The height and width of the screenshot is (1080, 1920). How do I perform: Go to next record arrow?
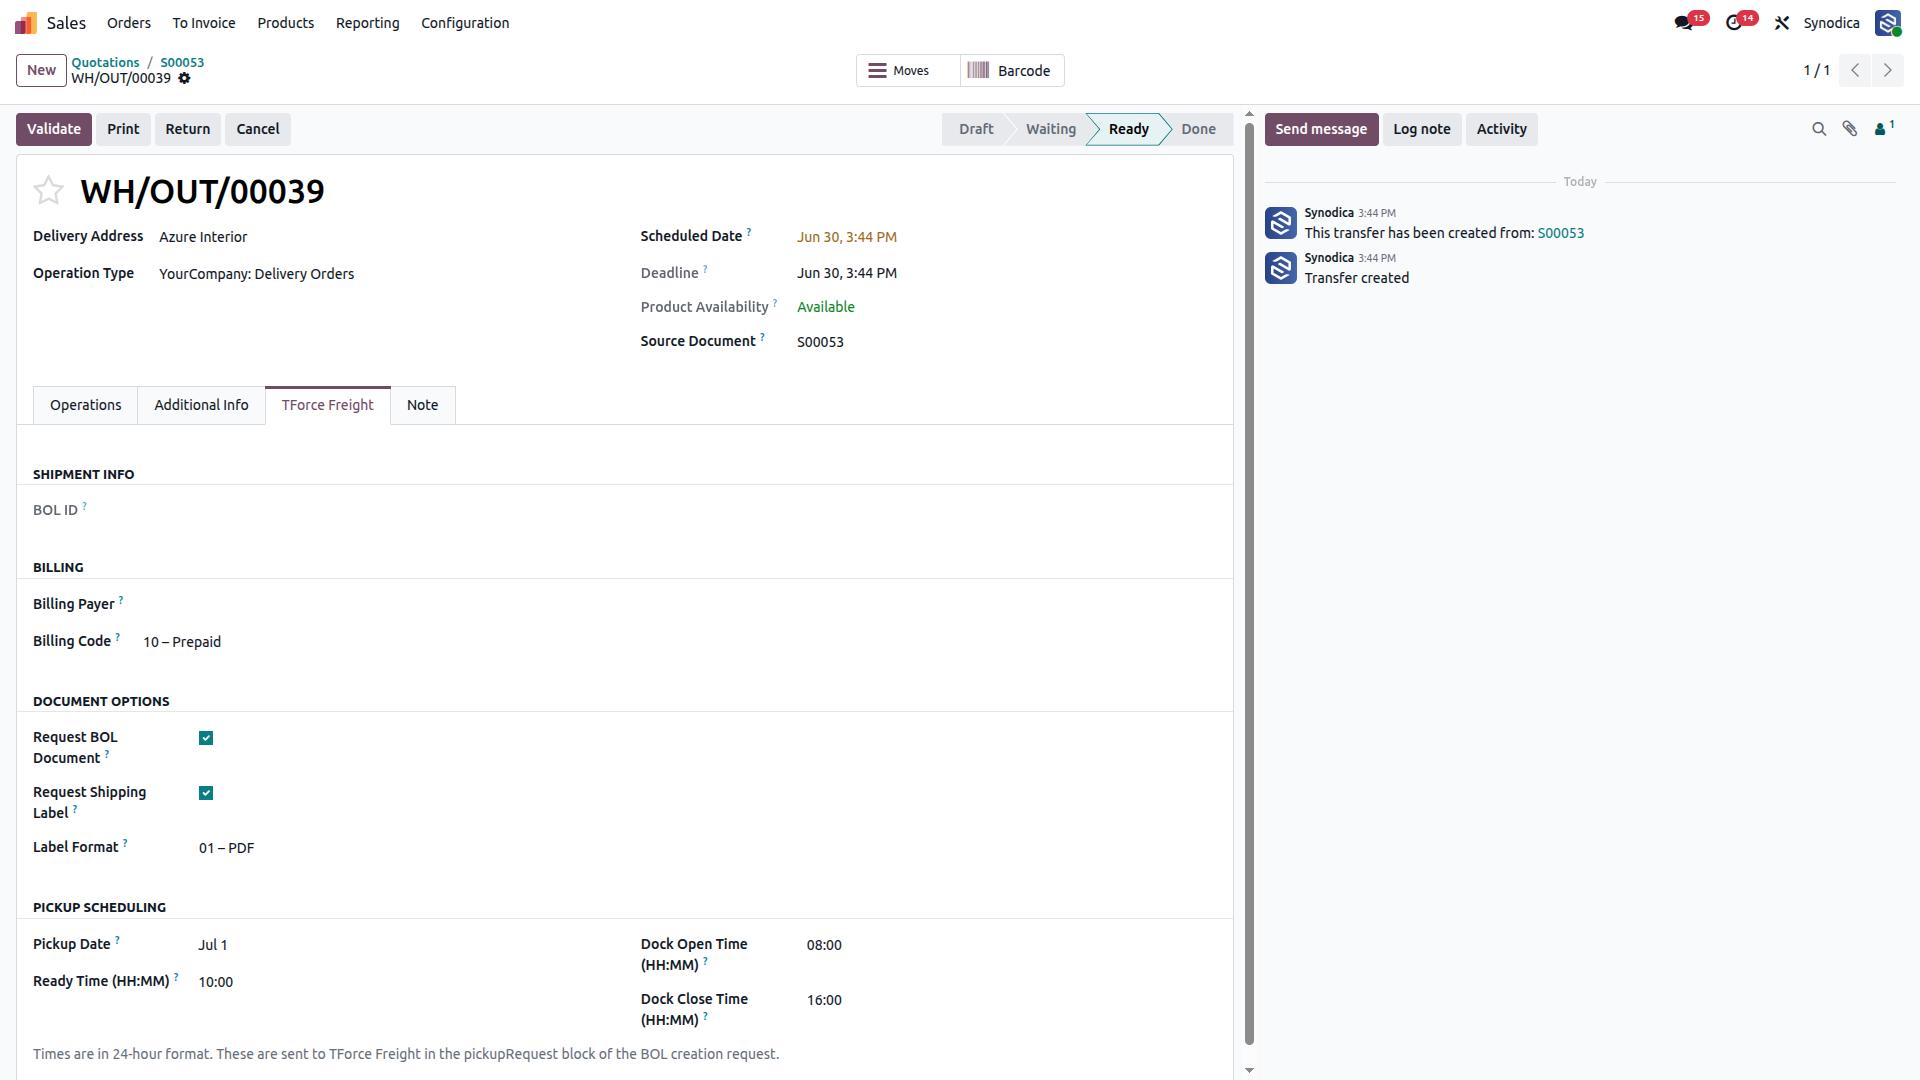point(1888,70)
